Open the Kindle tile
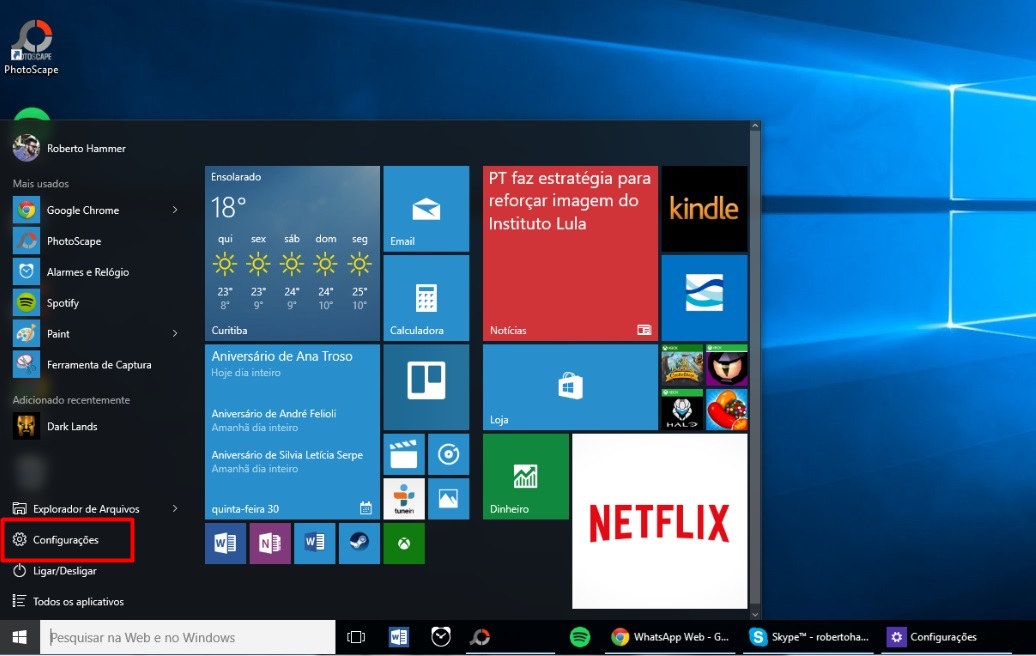The image size is (1036, 656). point(704,209)
